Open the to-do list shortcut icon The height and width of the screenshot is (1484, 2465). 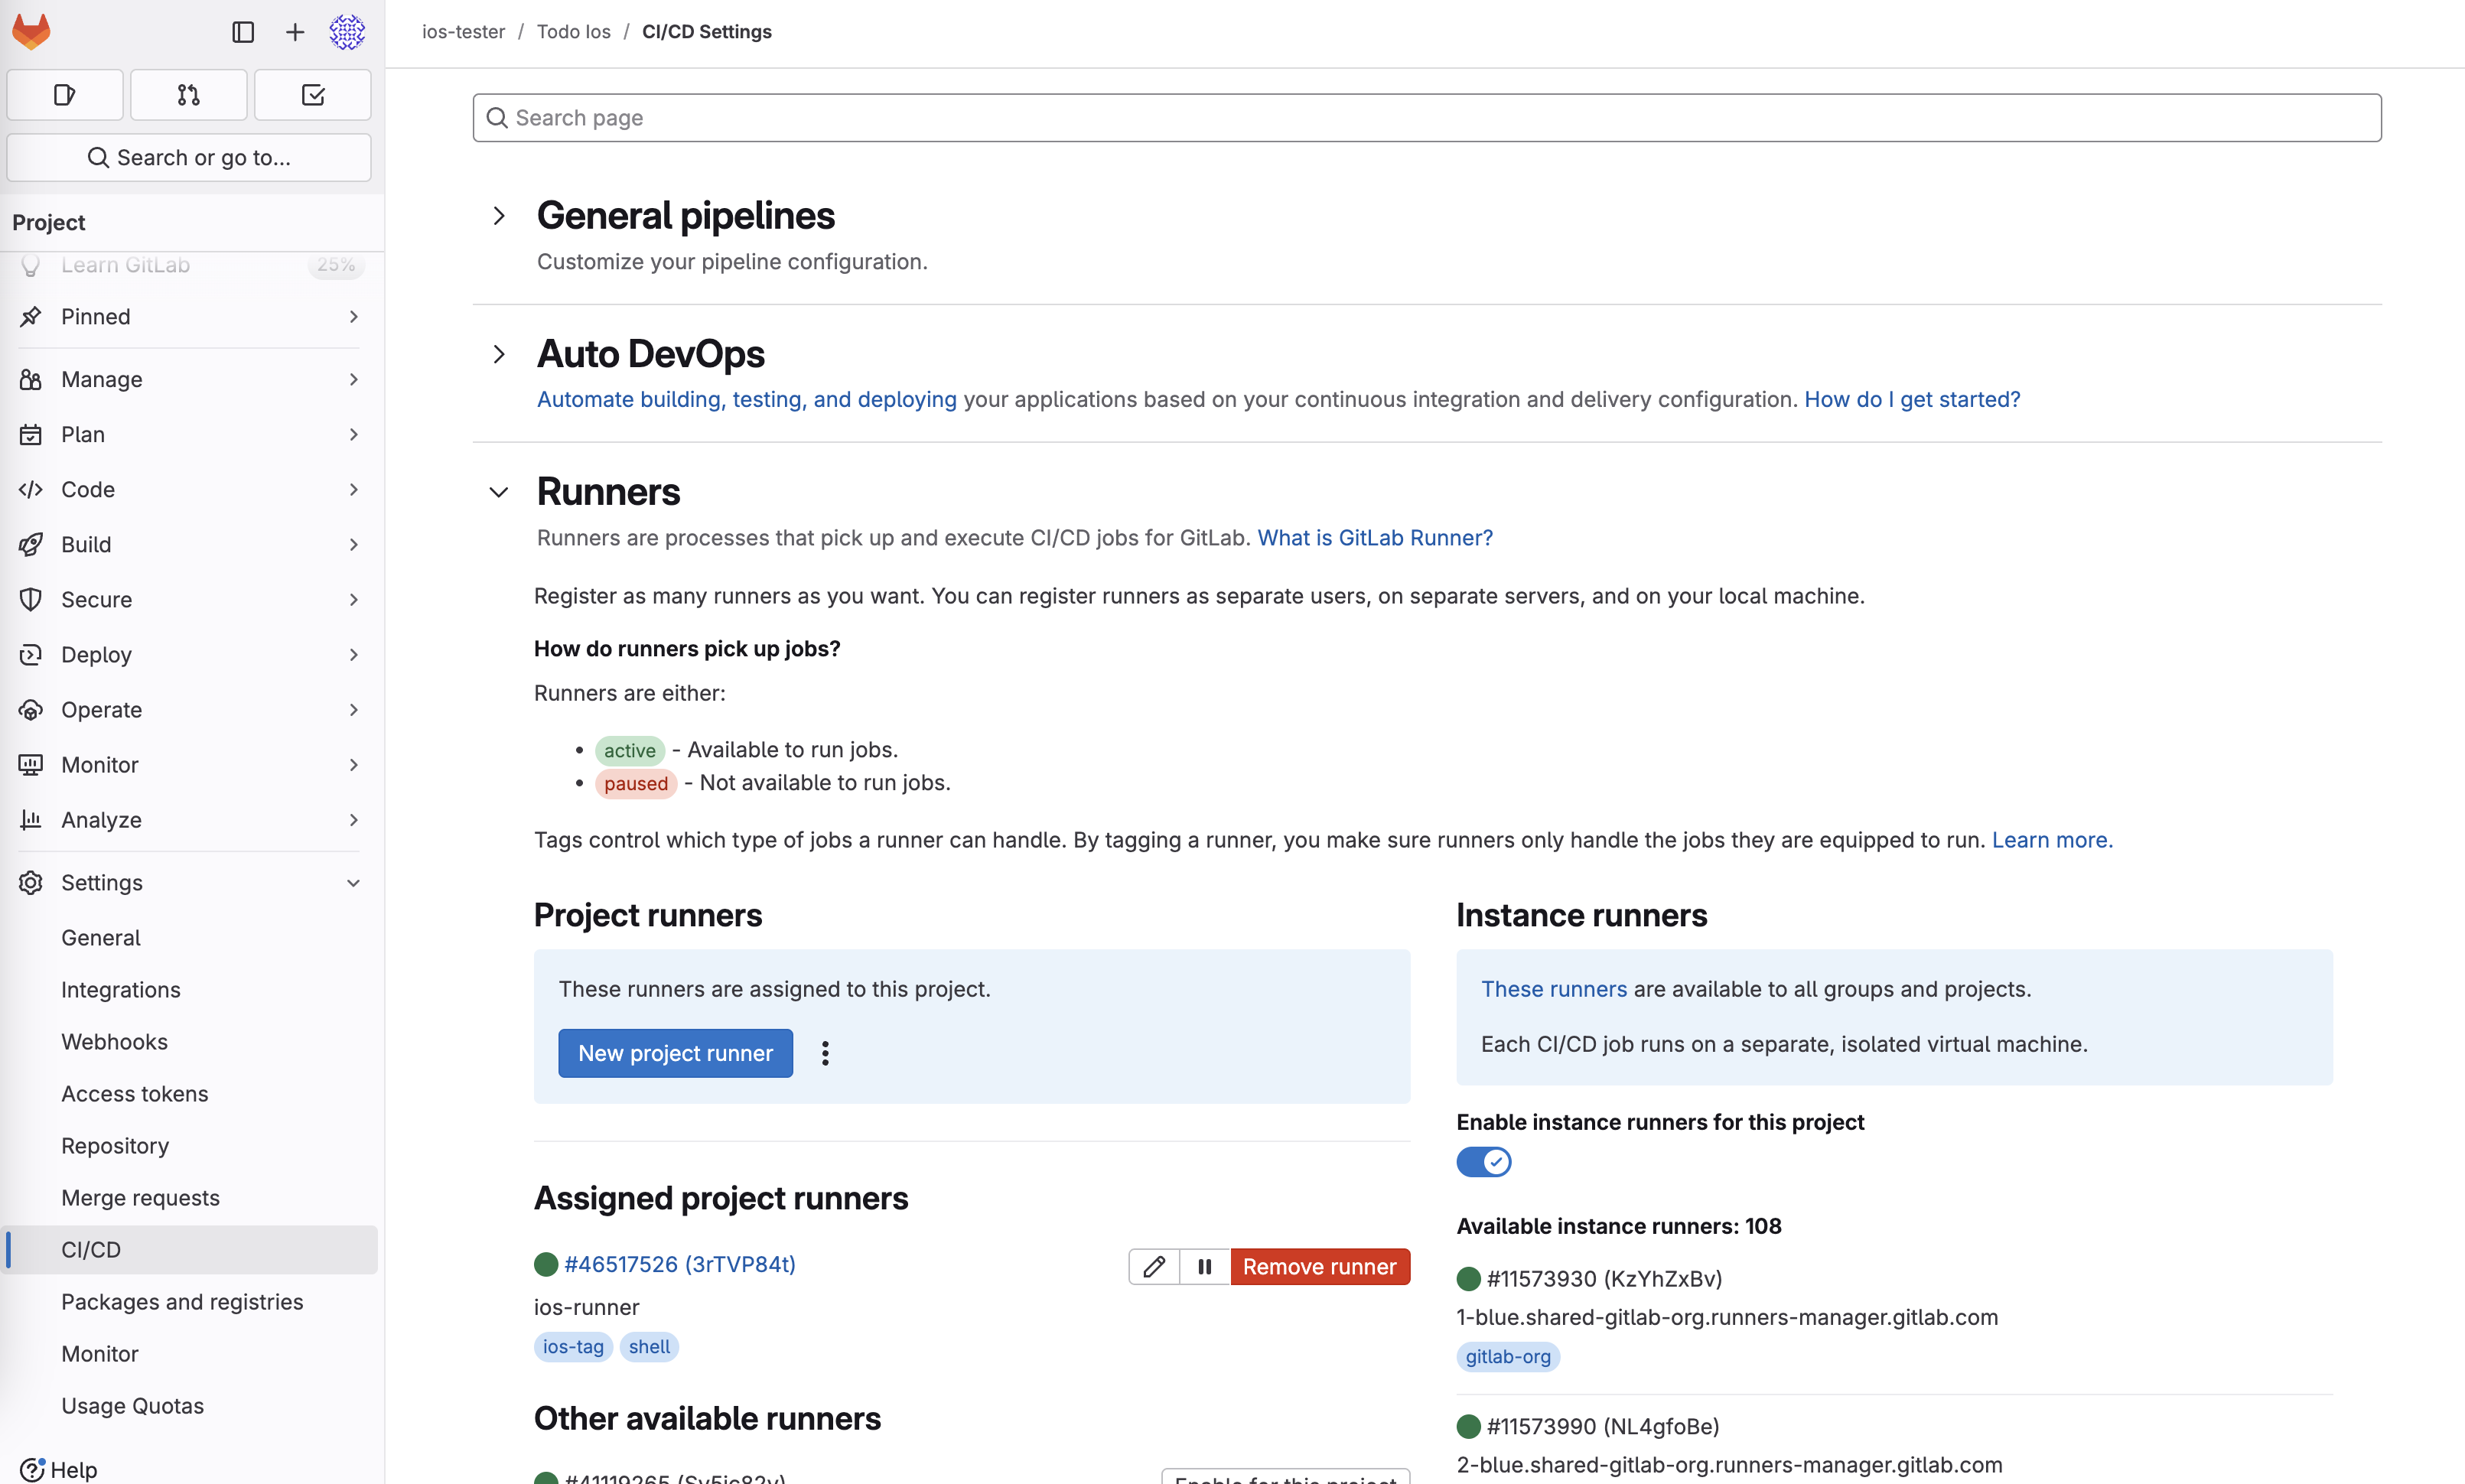[313, 95]
